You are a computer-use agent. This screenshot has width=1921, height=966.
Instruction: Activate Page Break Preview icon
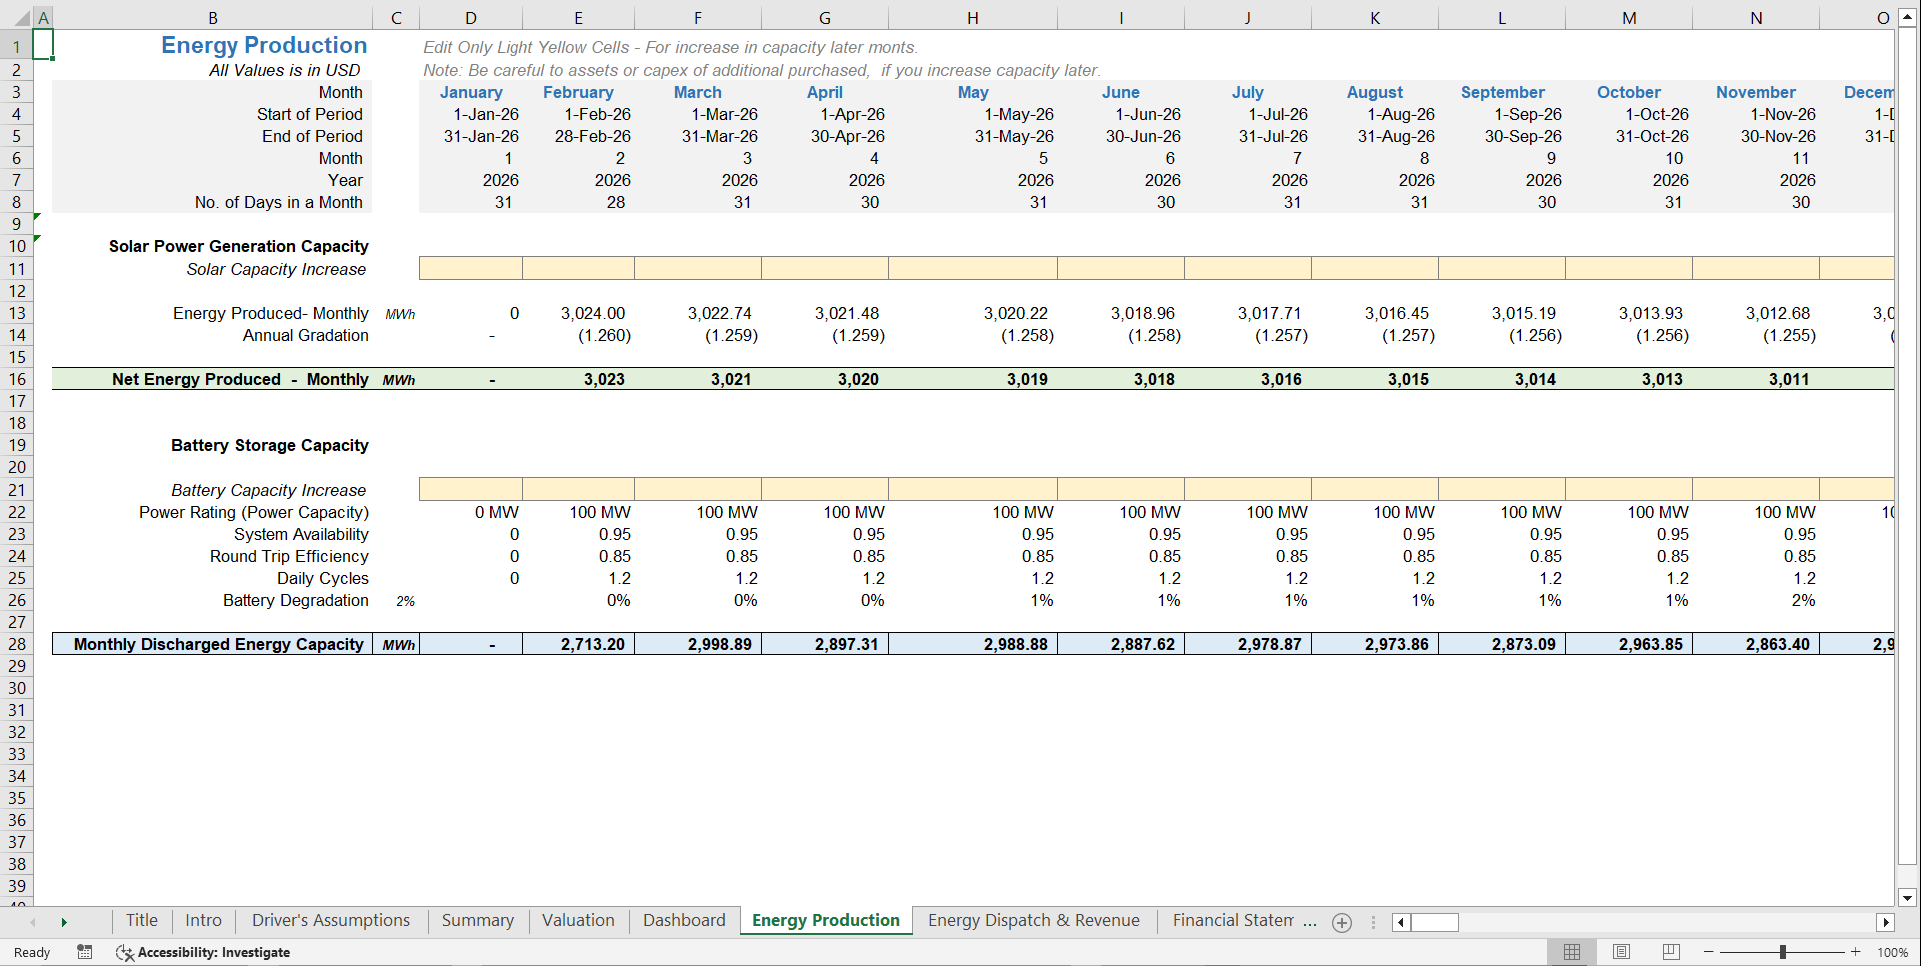pos(1669,952)
